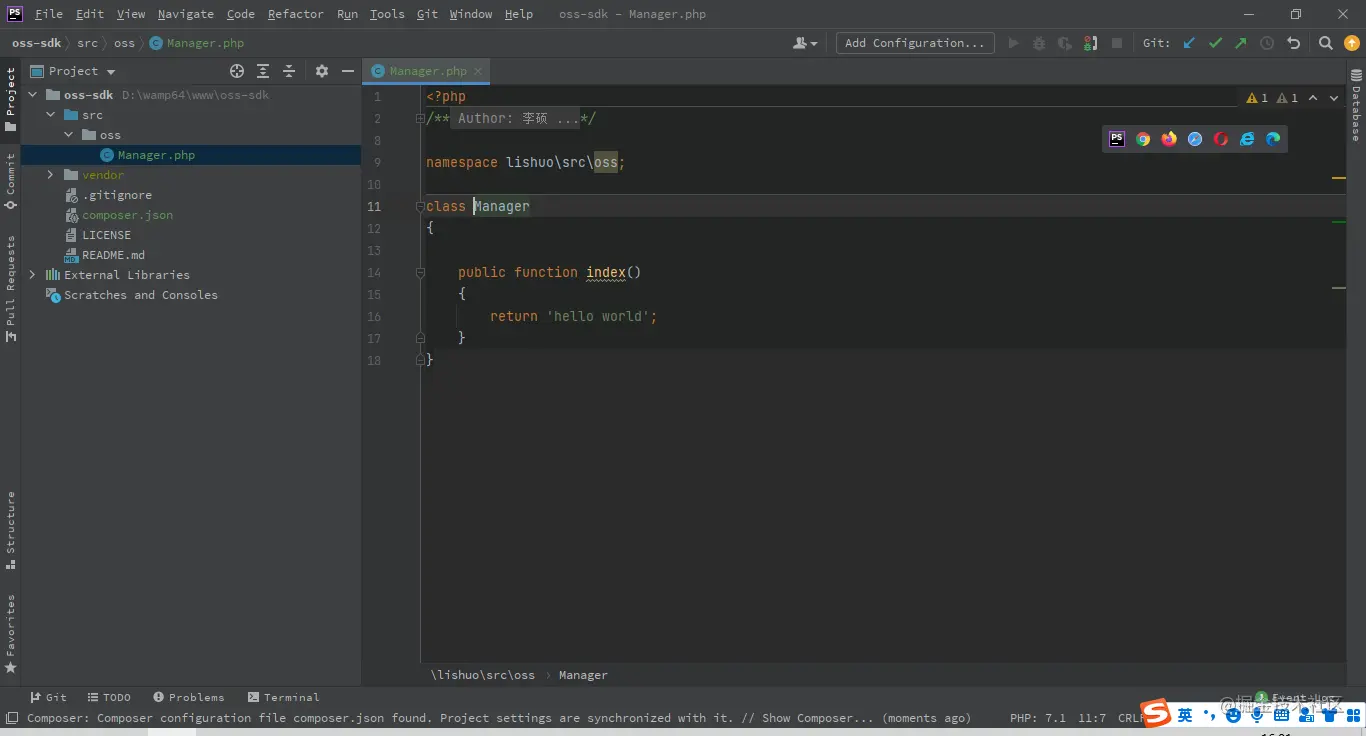This screenshot has width=1366, height=736.
Task: Toggle Start Listening for PHP Debug Connections
Action: pyautogui.click(x=1091, y=43)
